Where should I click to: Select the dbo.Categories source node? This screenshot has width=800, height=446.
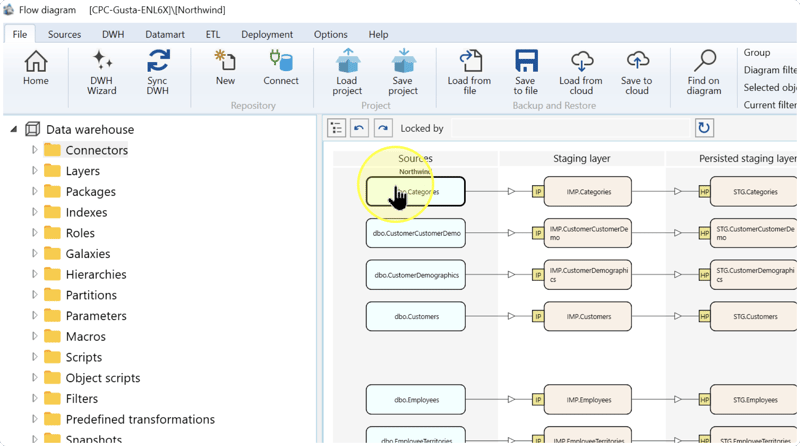(x=415, y=192)
